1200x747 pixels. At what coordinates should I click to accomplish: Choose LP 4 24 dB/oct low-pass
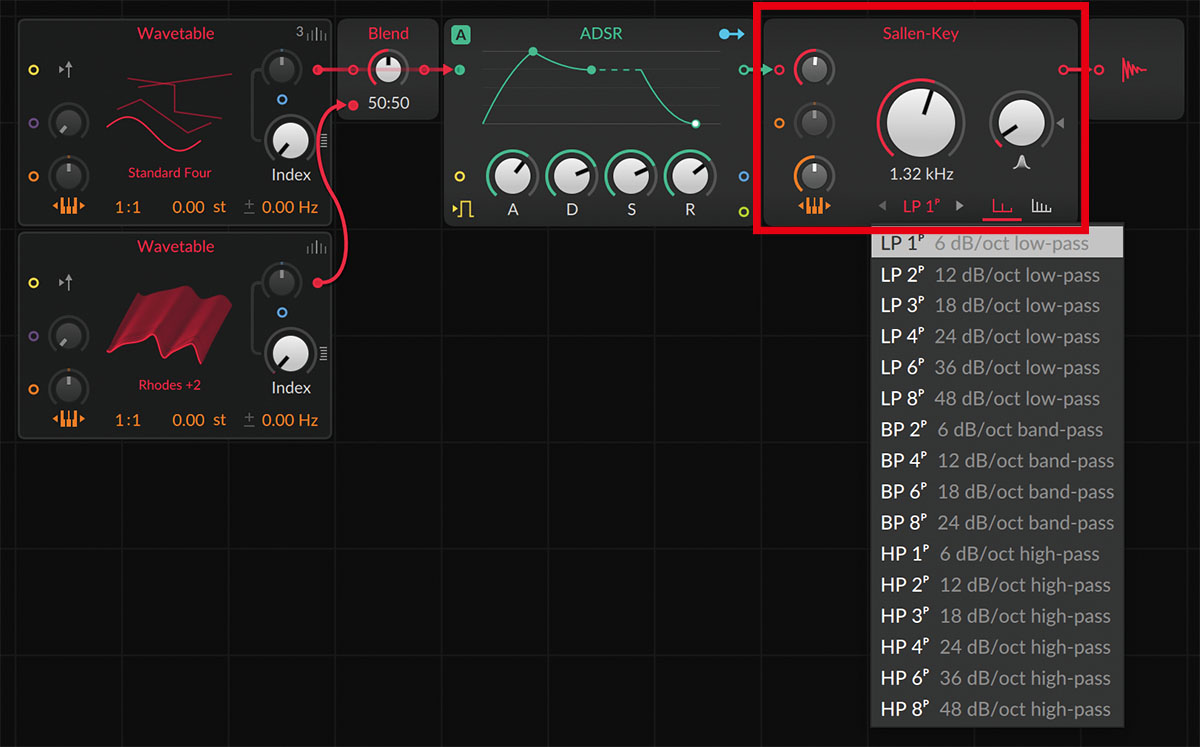point(997,337)
